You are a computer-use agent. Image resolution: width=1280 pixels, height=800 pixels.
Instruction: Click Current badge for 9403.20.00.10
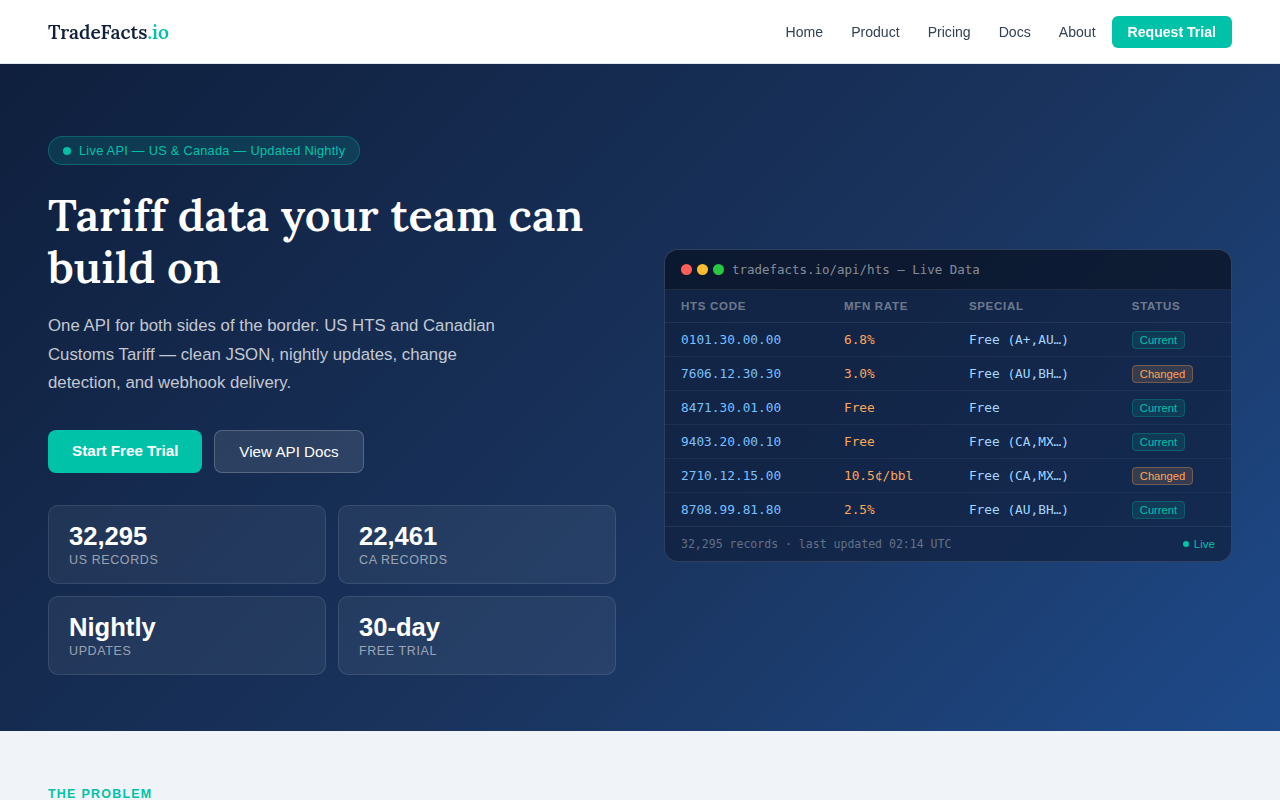(x=1158, y=442)
